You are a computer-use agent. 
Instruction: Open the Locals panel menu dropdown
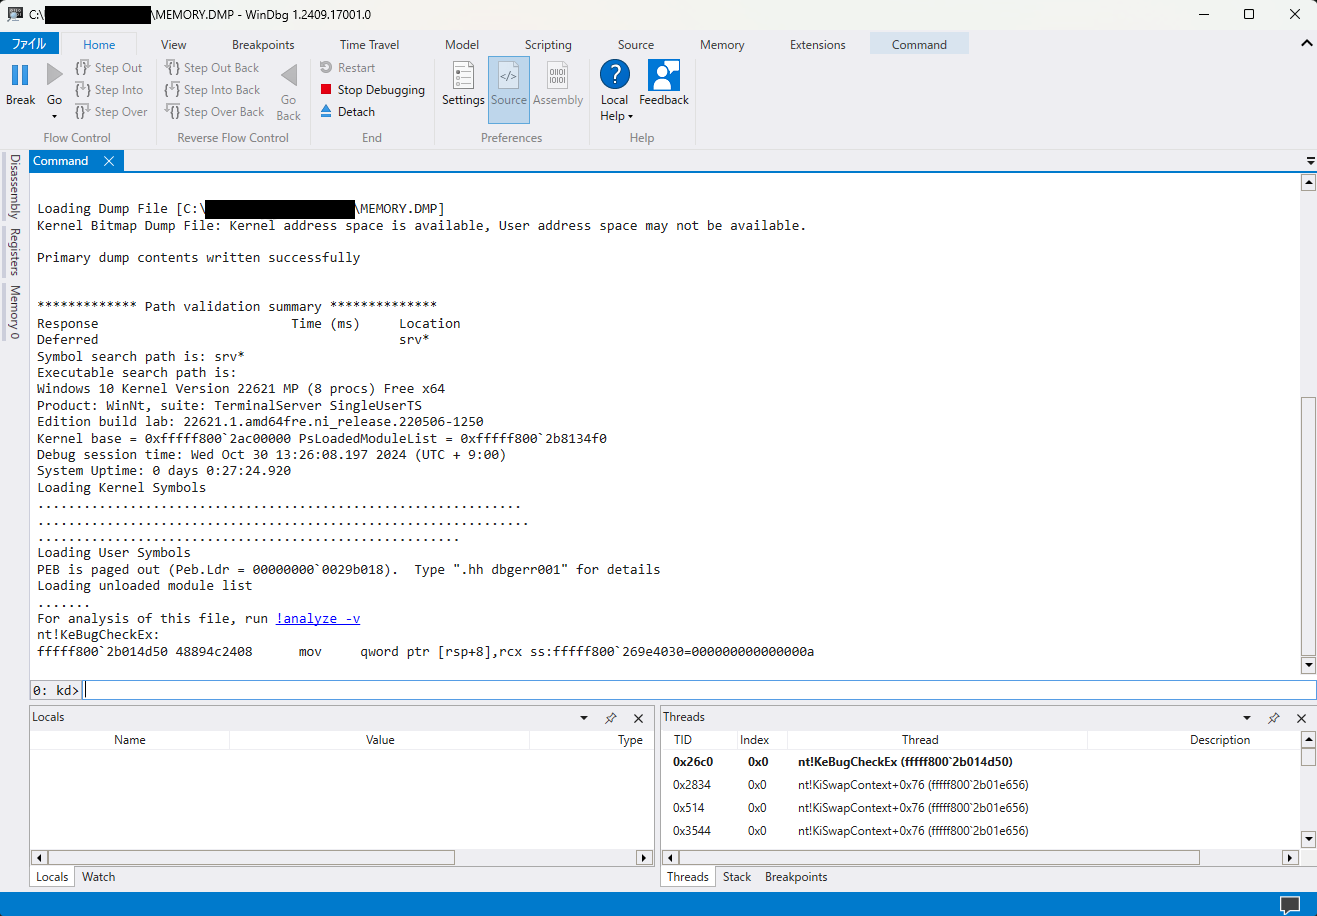583,717
